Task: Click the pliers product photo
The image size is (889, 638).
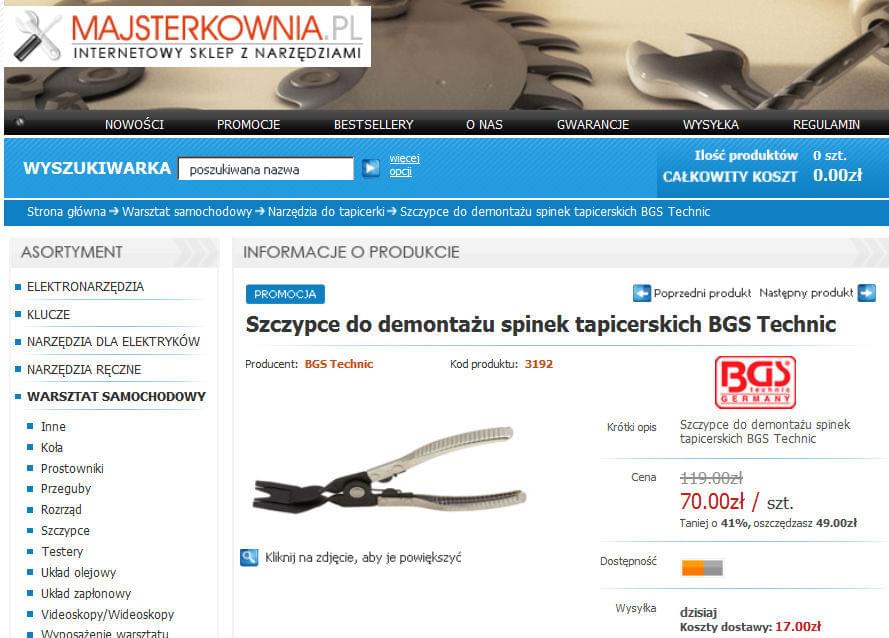Action: coord(391,470)
